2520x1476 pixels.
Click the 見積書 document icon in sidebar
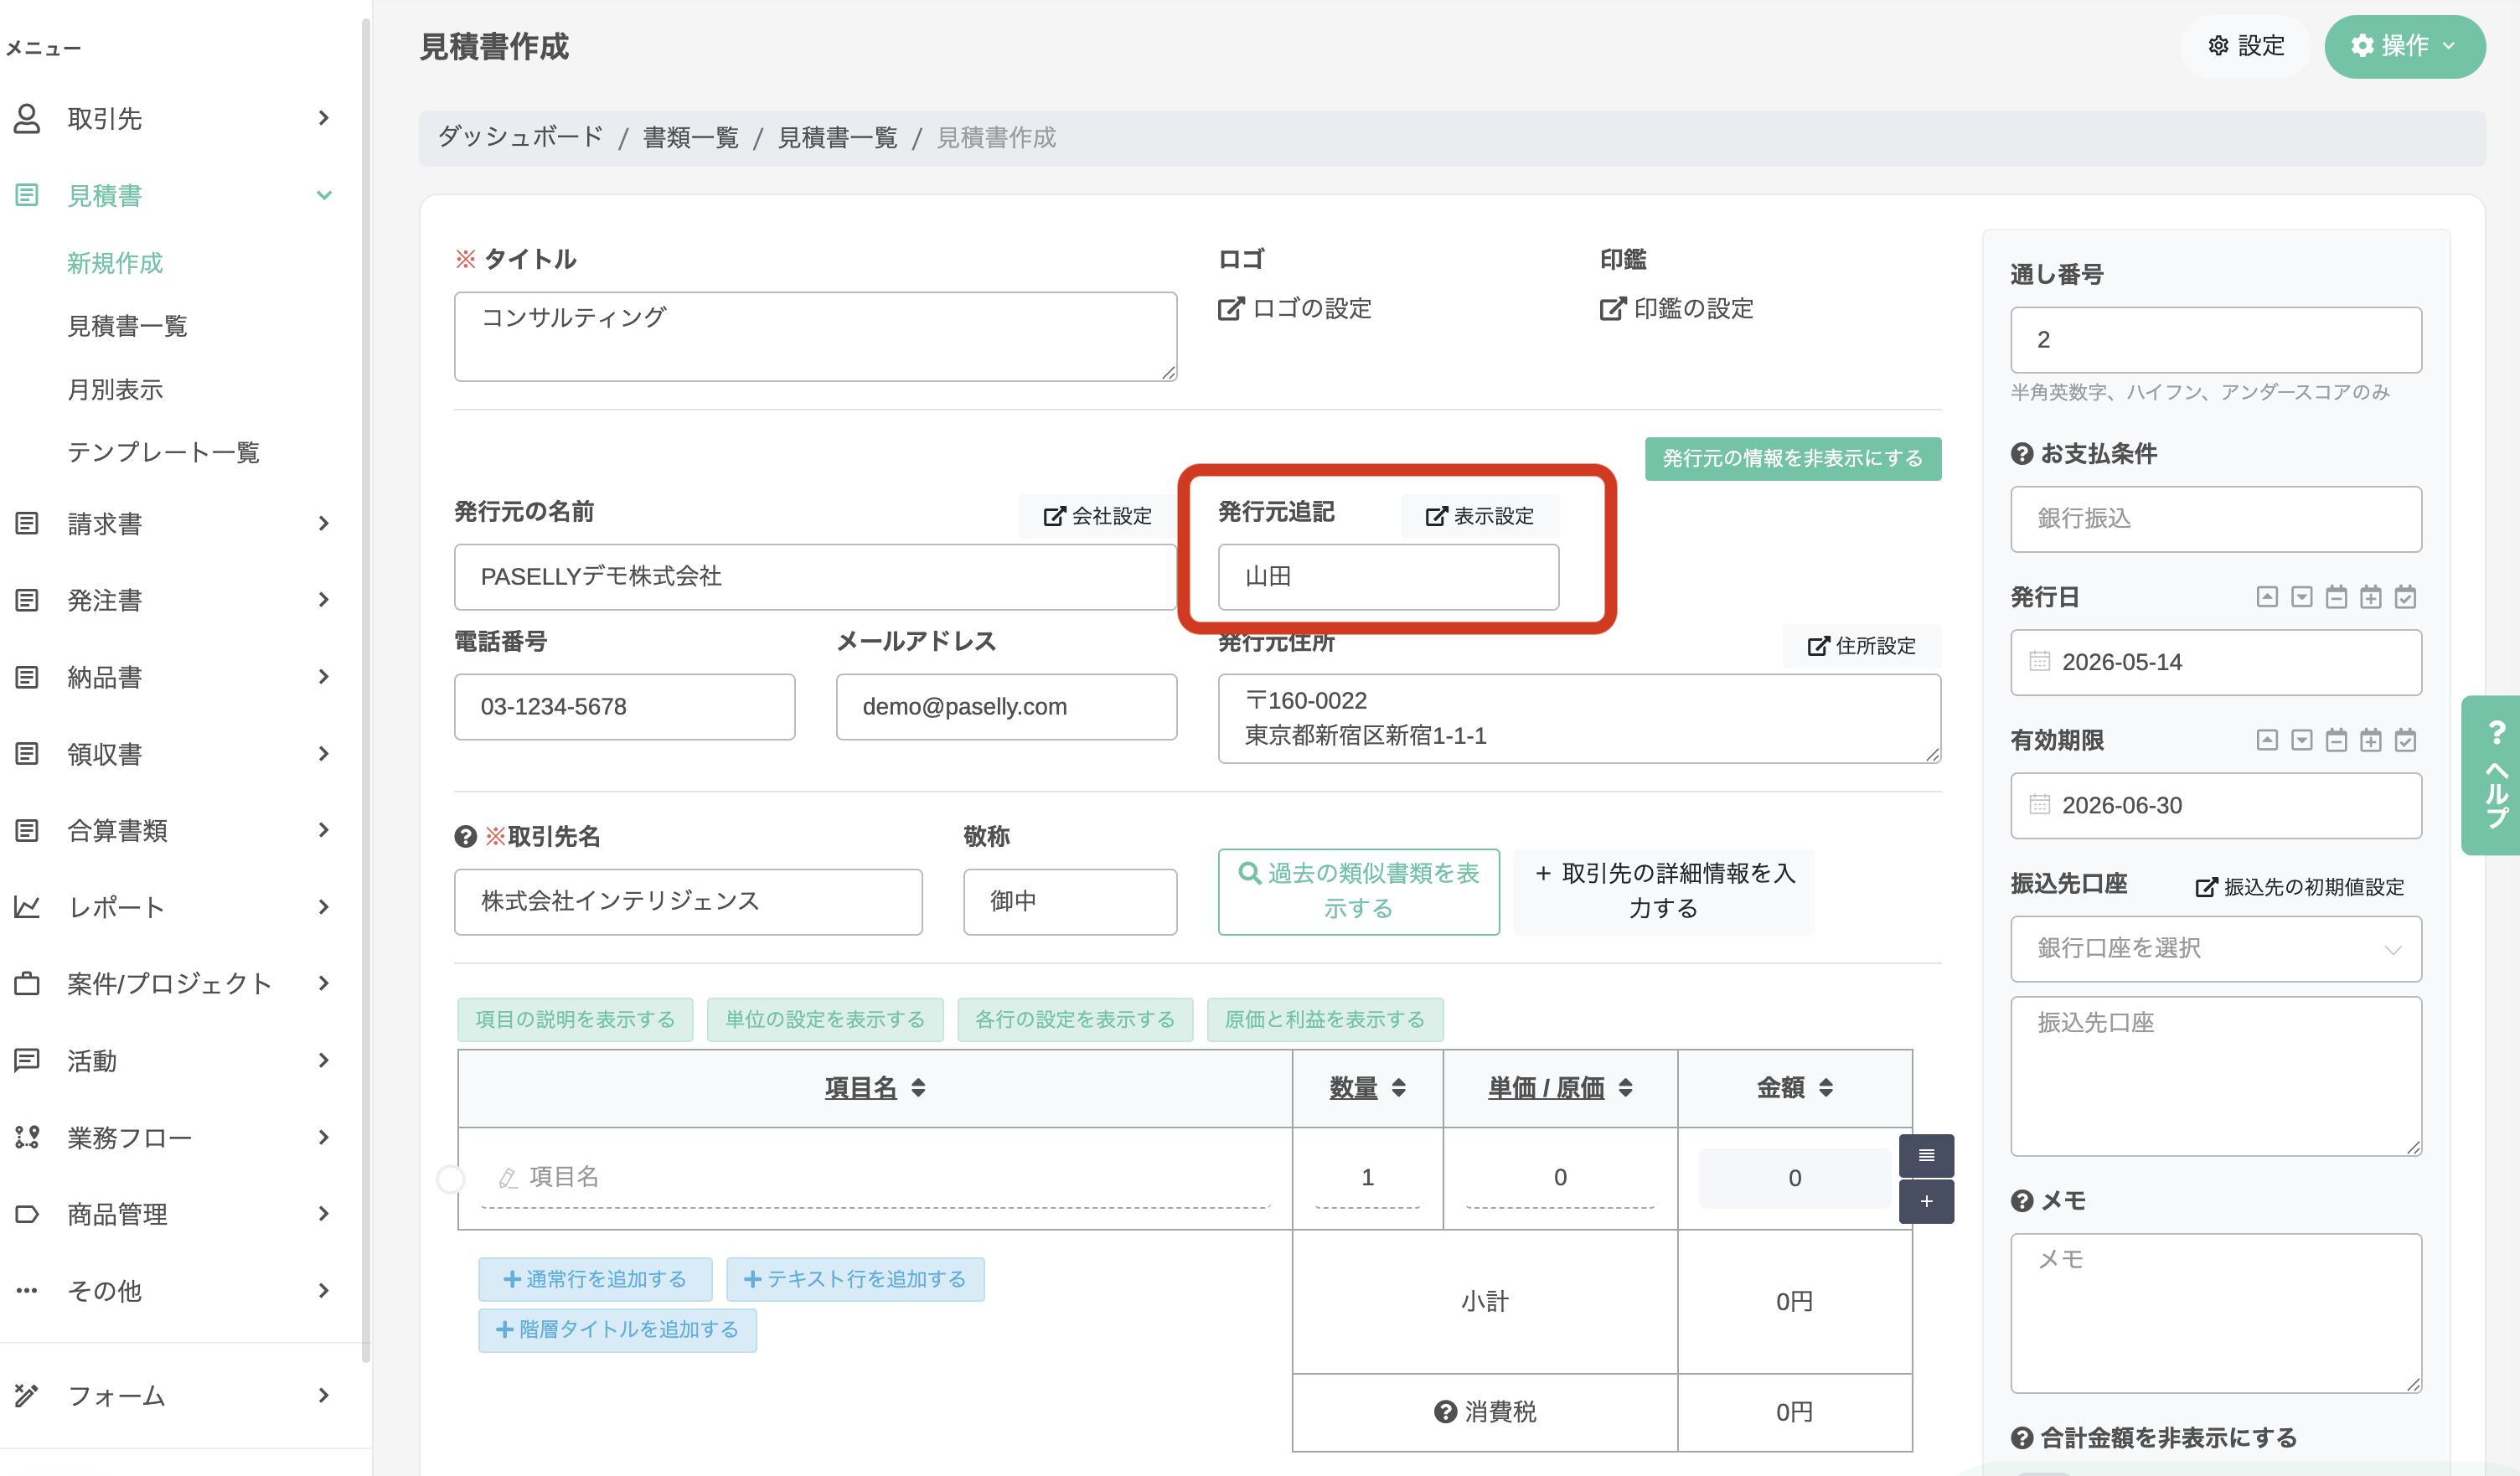click(x=27, y=195)
